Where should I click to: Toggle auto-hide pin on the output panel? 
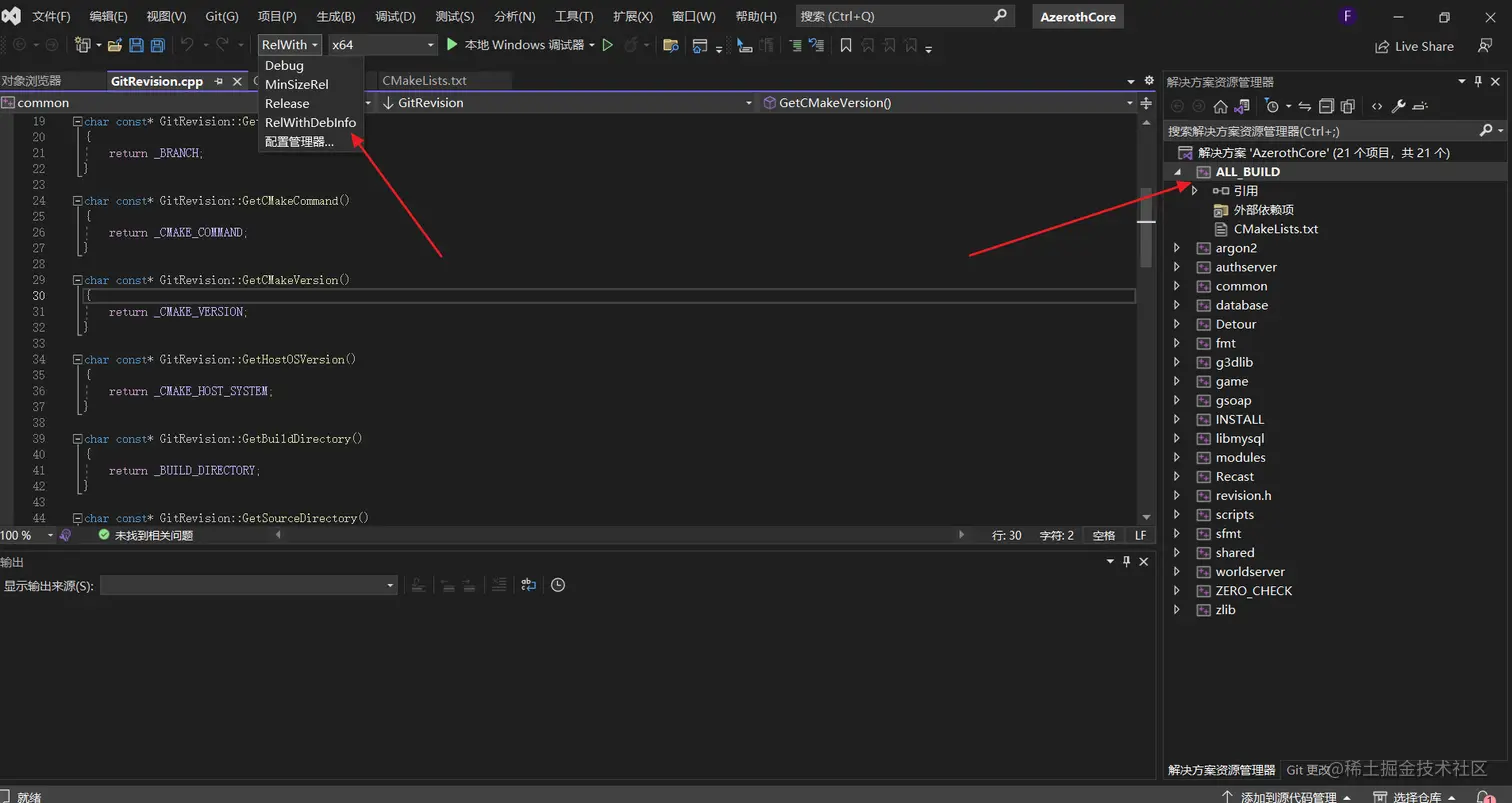click(1127, 562)
